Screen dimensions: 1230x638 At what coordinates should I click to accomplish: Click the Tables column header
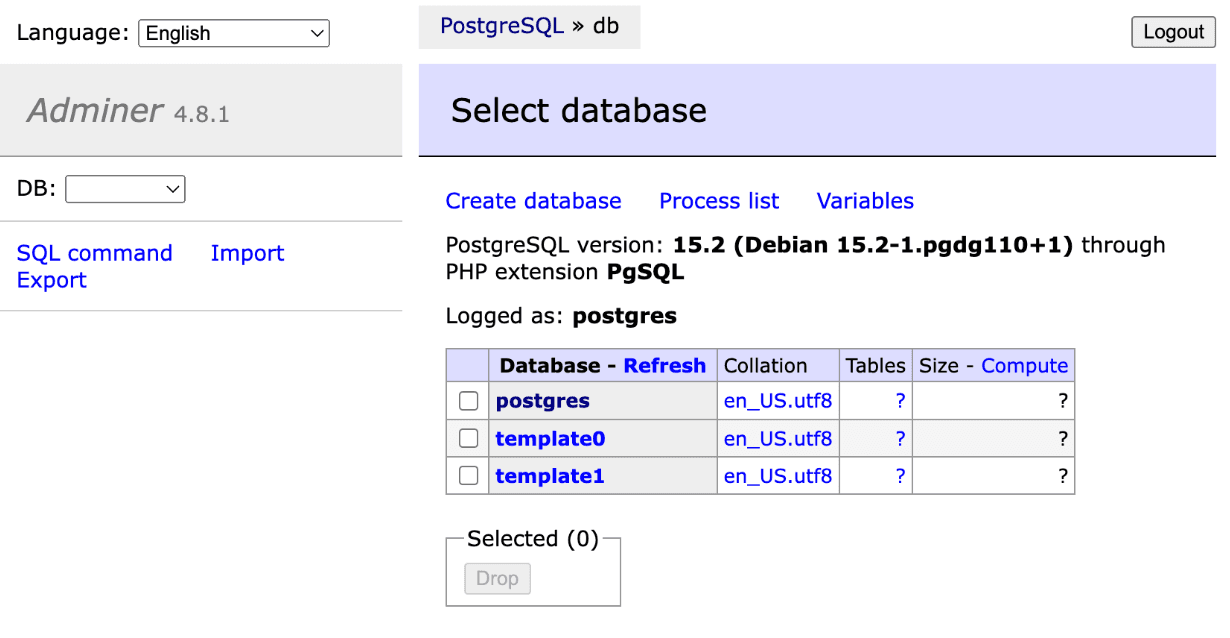[x=876, y=366]
